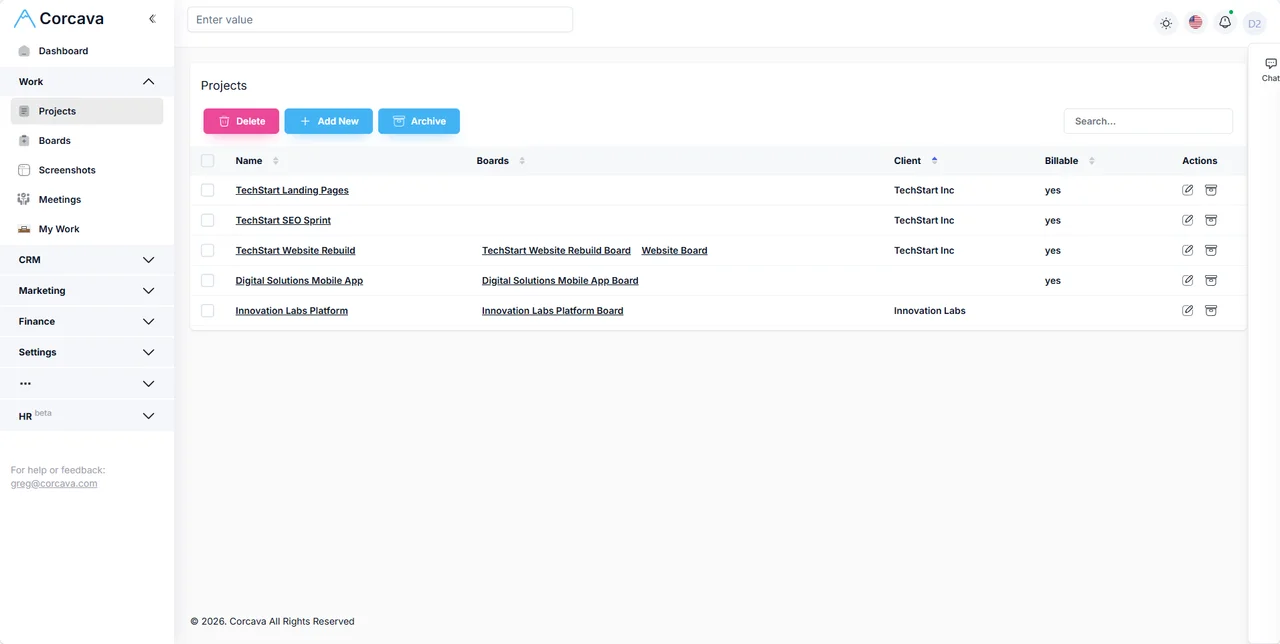Click the pink Delete button
The image size is (1280, 644).
pyautogui.click(x=241, y=121)
